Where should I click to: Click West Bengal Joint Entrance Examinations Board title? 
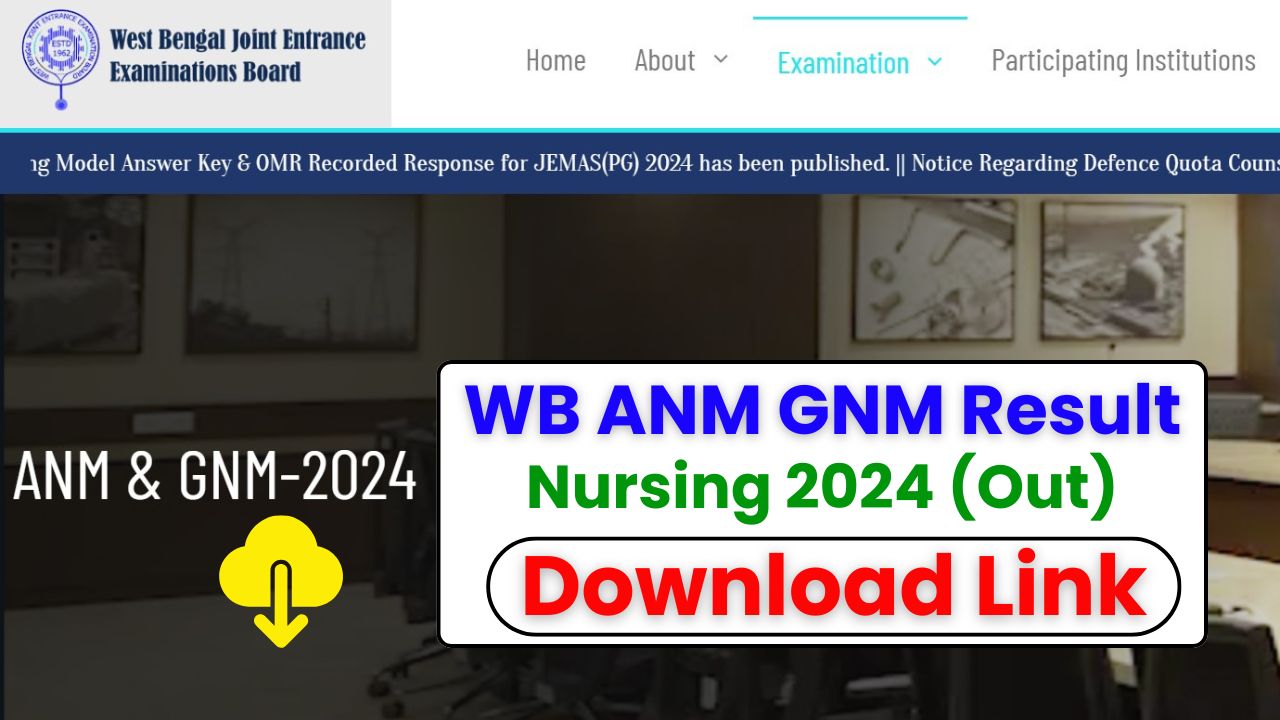pyautogui.click(x=237, y=56)
